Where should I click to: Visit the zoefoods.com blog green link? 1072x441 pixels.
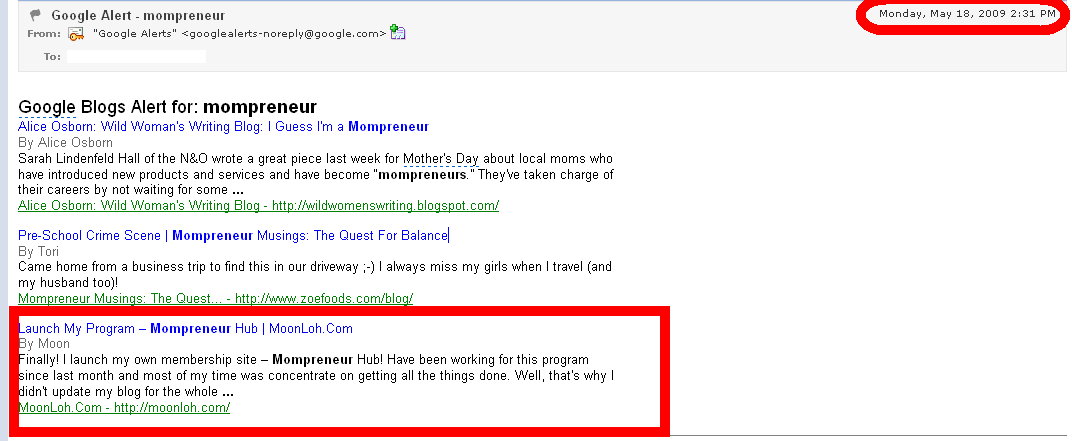[x=215, y=298]
